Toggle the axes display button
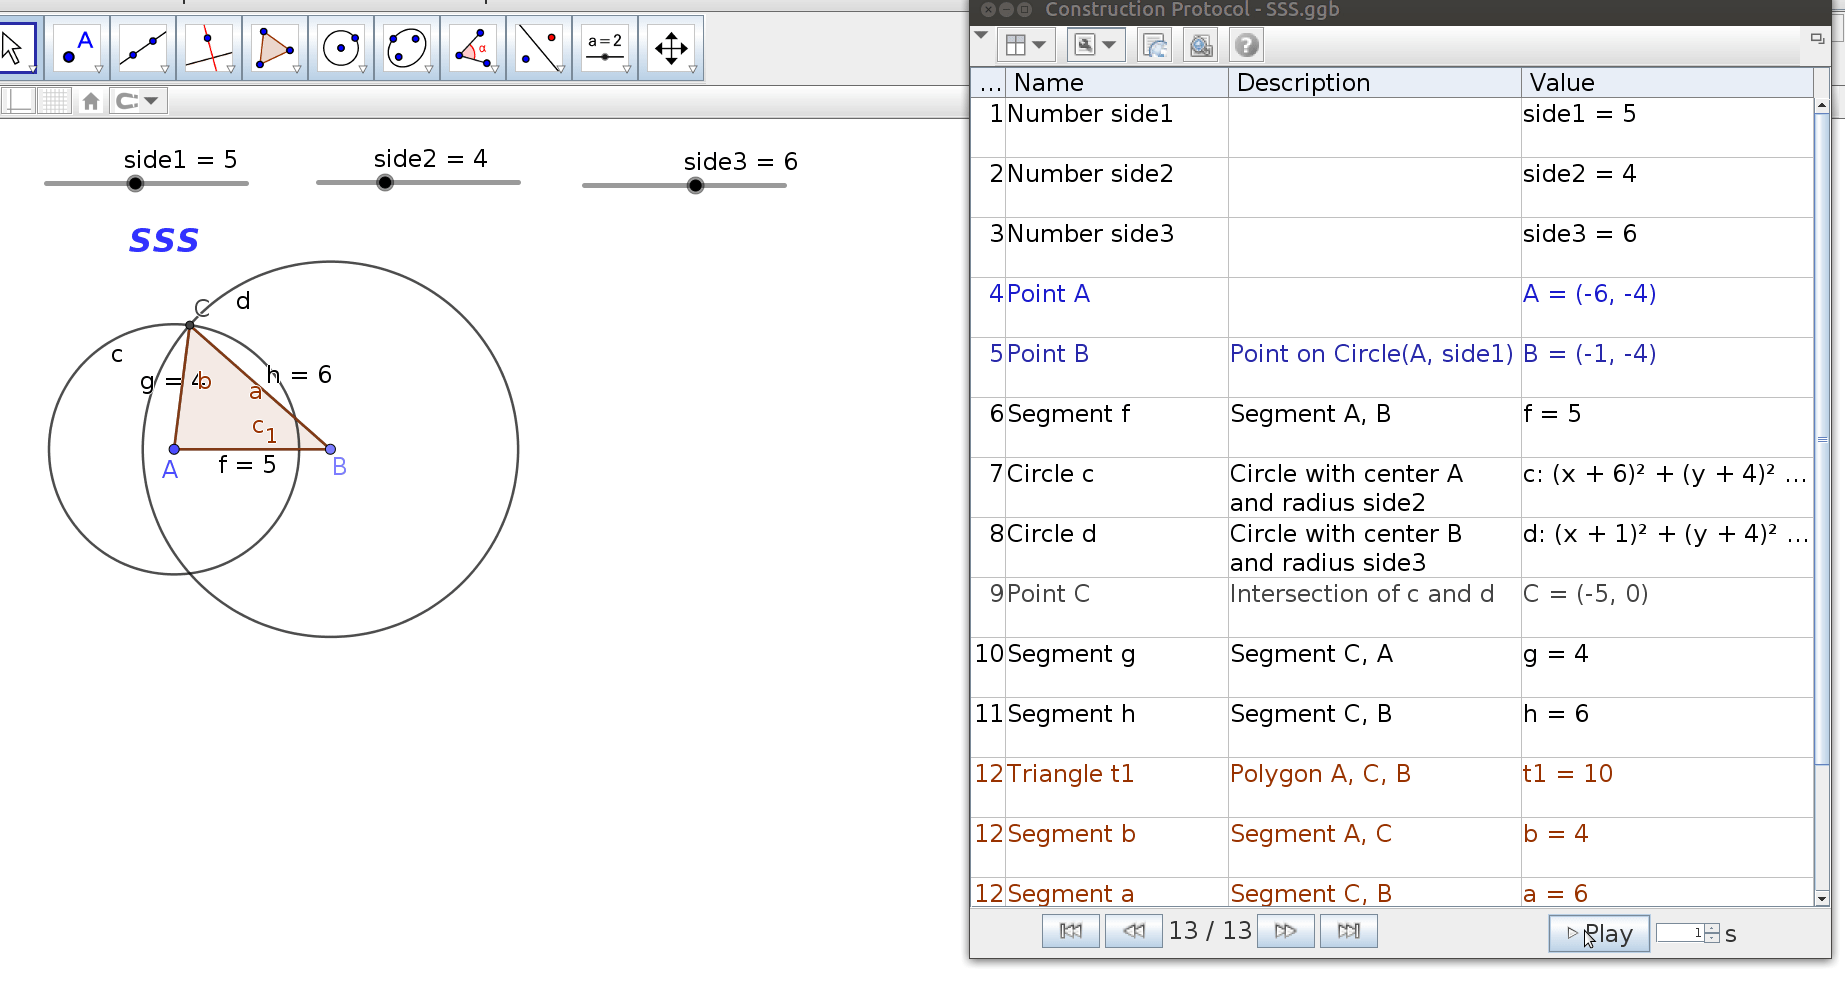Viewport: 1845px width, 981px height. click(x=19, y=101)
